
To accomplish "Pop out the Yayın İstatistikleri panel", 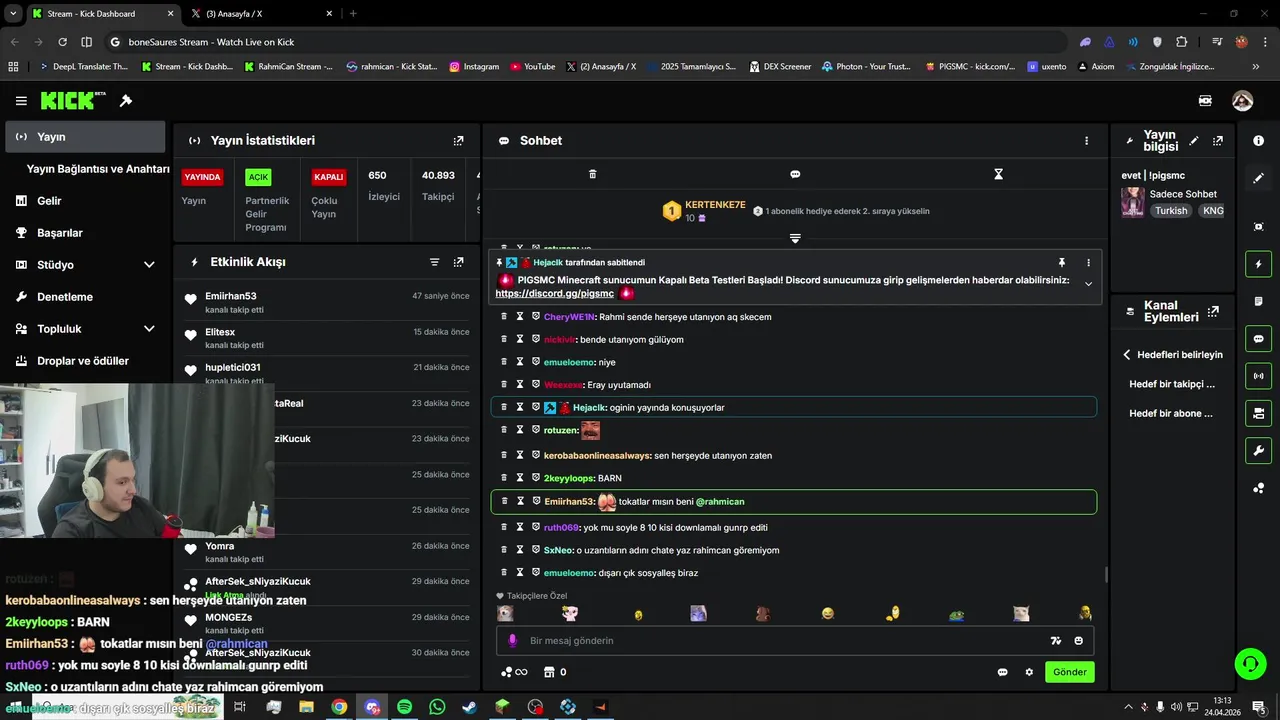I will click(x=458, y=141).
